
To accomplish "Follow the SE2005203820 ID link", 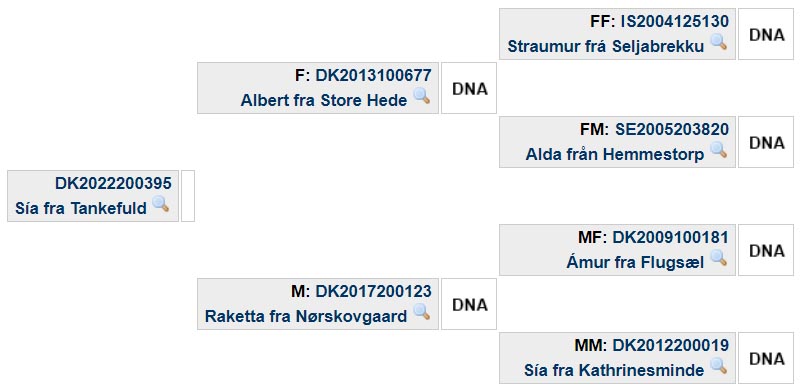I will 672,130.
